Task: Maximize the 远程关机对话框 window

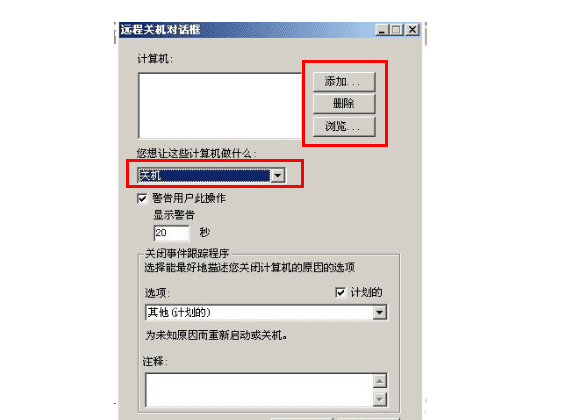Action: [396, 30]
